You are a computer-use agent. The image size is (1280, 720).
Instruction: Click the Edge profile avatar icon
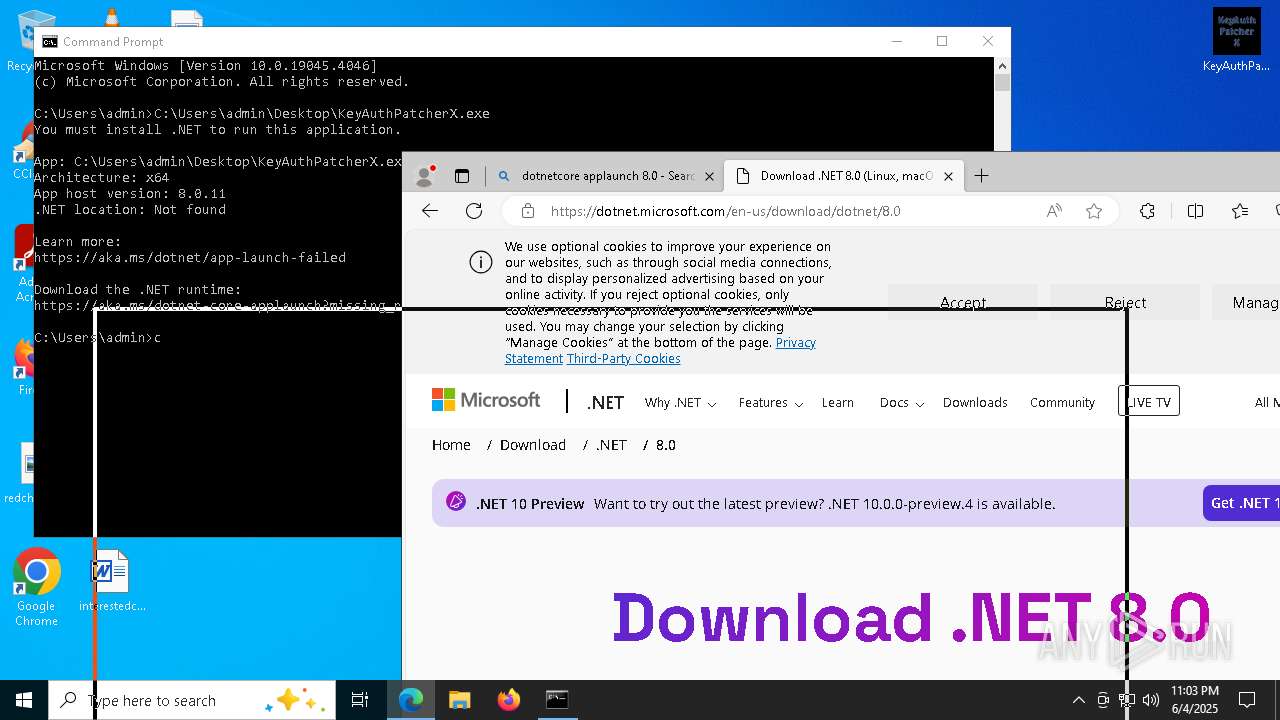(x=425, y=176)
